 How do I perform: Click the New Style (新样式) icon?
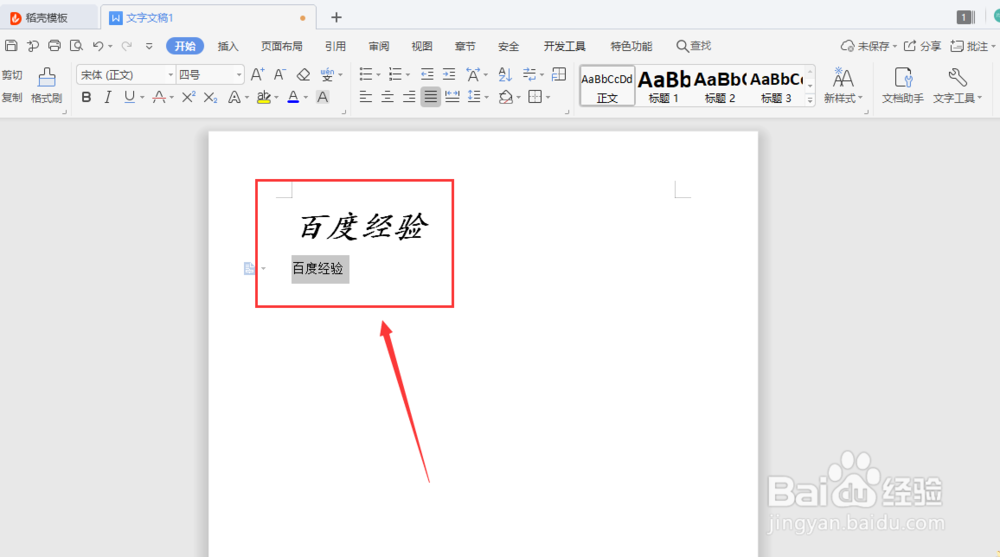coord(843,85)
